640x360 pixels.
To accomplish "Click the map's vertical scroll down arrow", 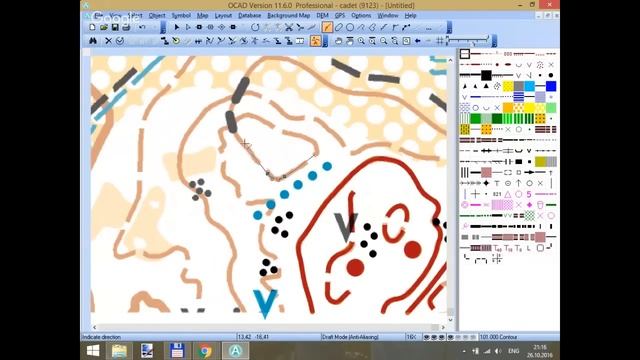I will [450, 320].
